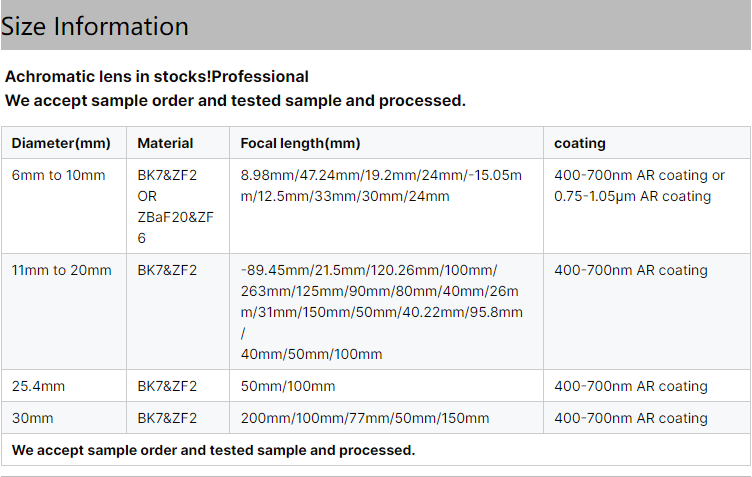This screenshot has width=752, height=477.
Task: Click the 200mm/100mm/77mm/50mm/150mm focal length cell
Action: 365,418
